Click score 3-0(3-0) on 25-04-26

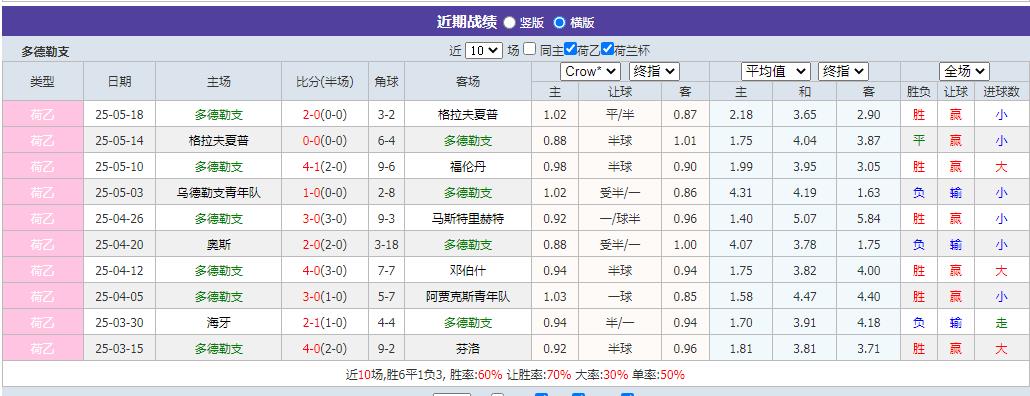[x=325, y=219]
